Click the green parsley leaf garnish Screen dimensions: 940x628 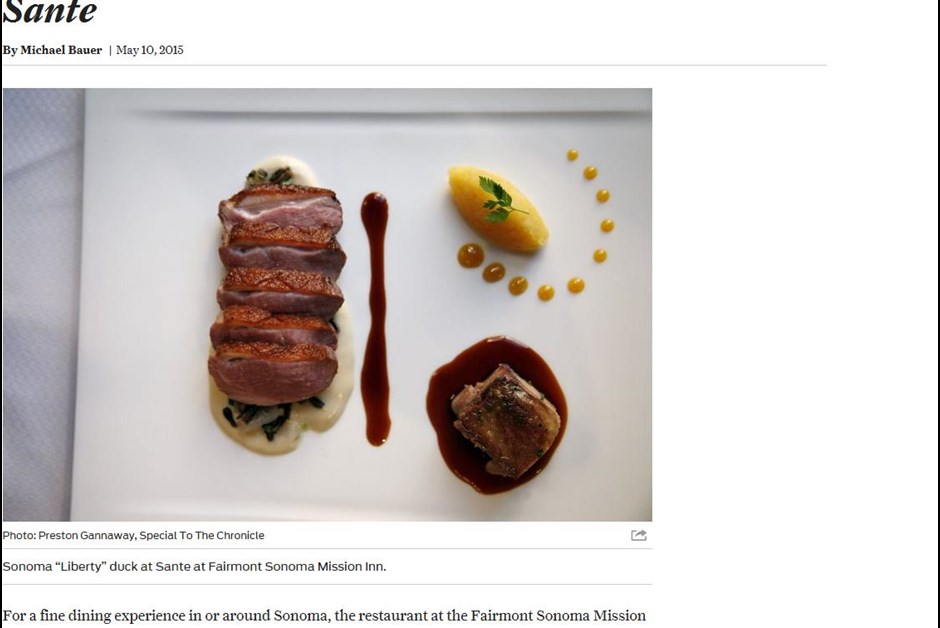(x=499, y=199)
